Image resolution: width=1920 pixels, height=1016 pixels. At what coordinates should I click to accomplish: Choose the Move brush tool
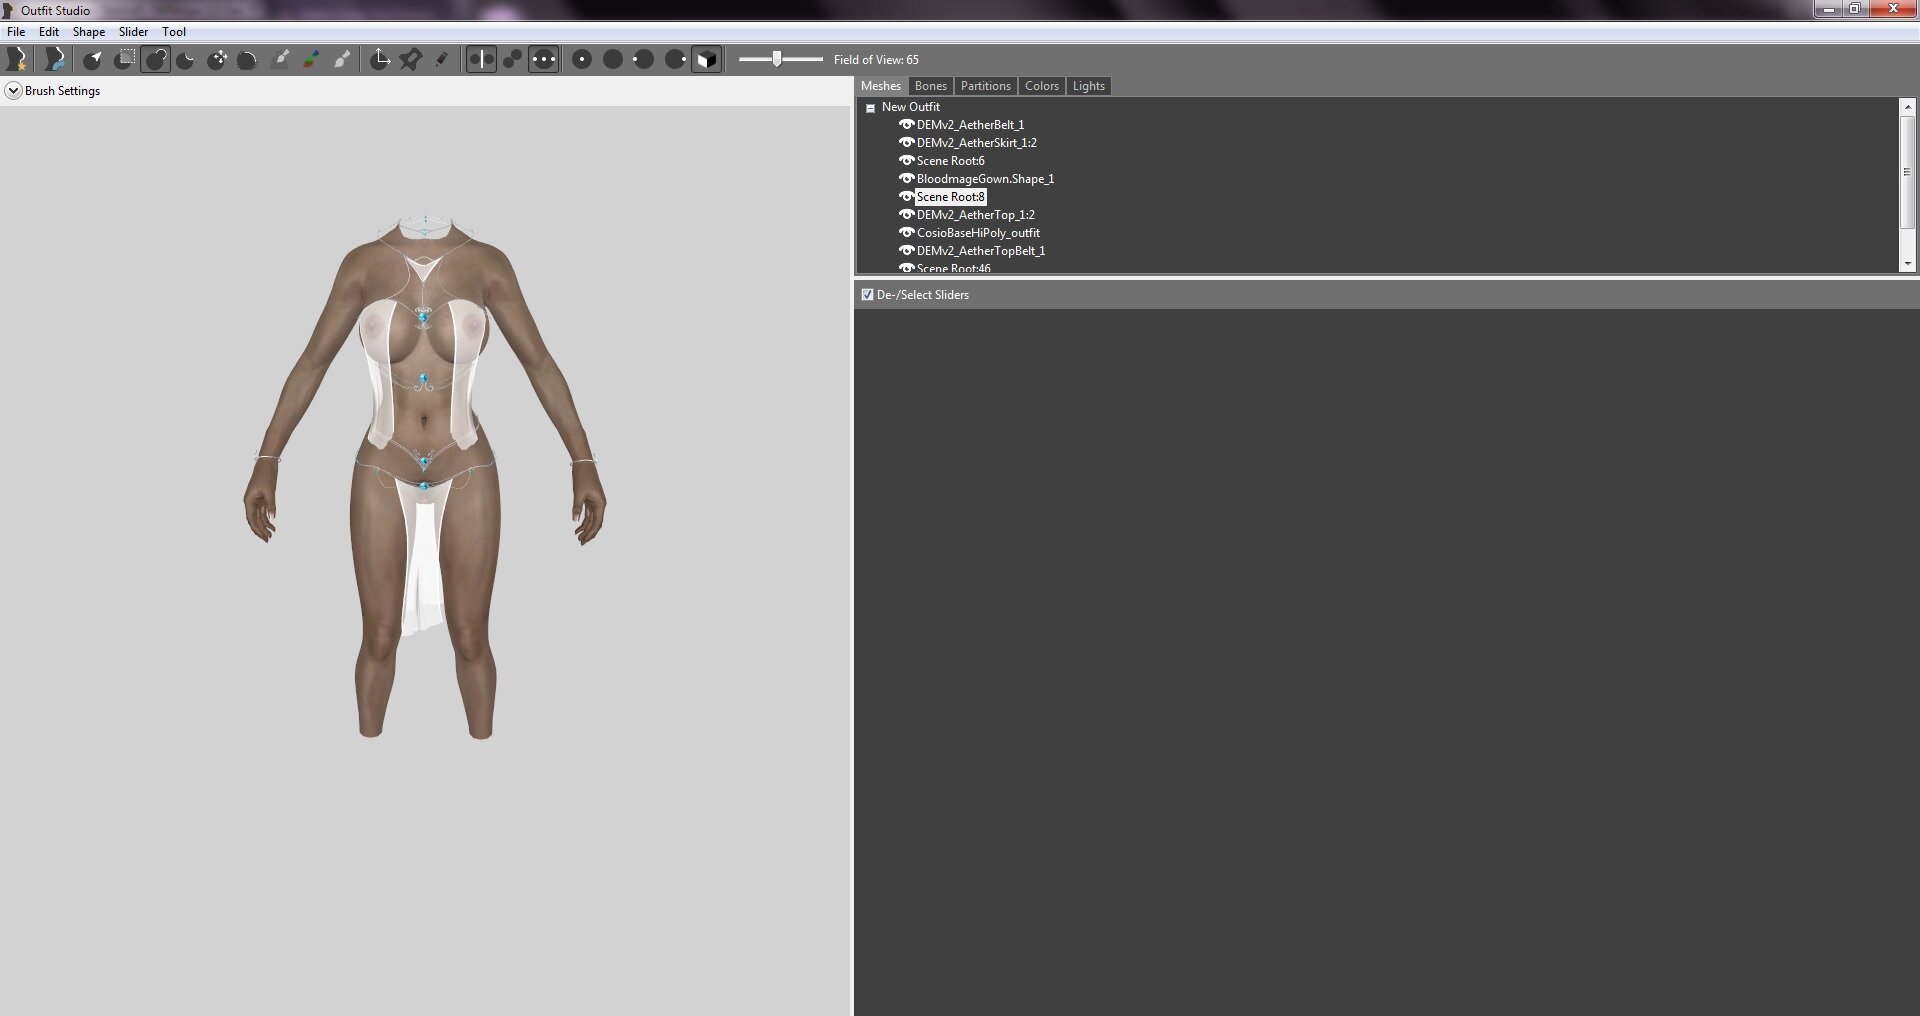point(217,60)
